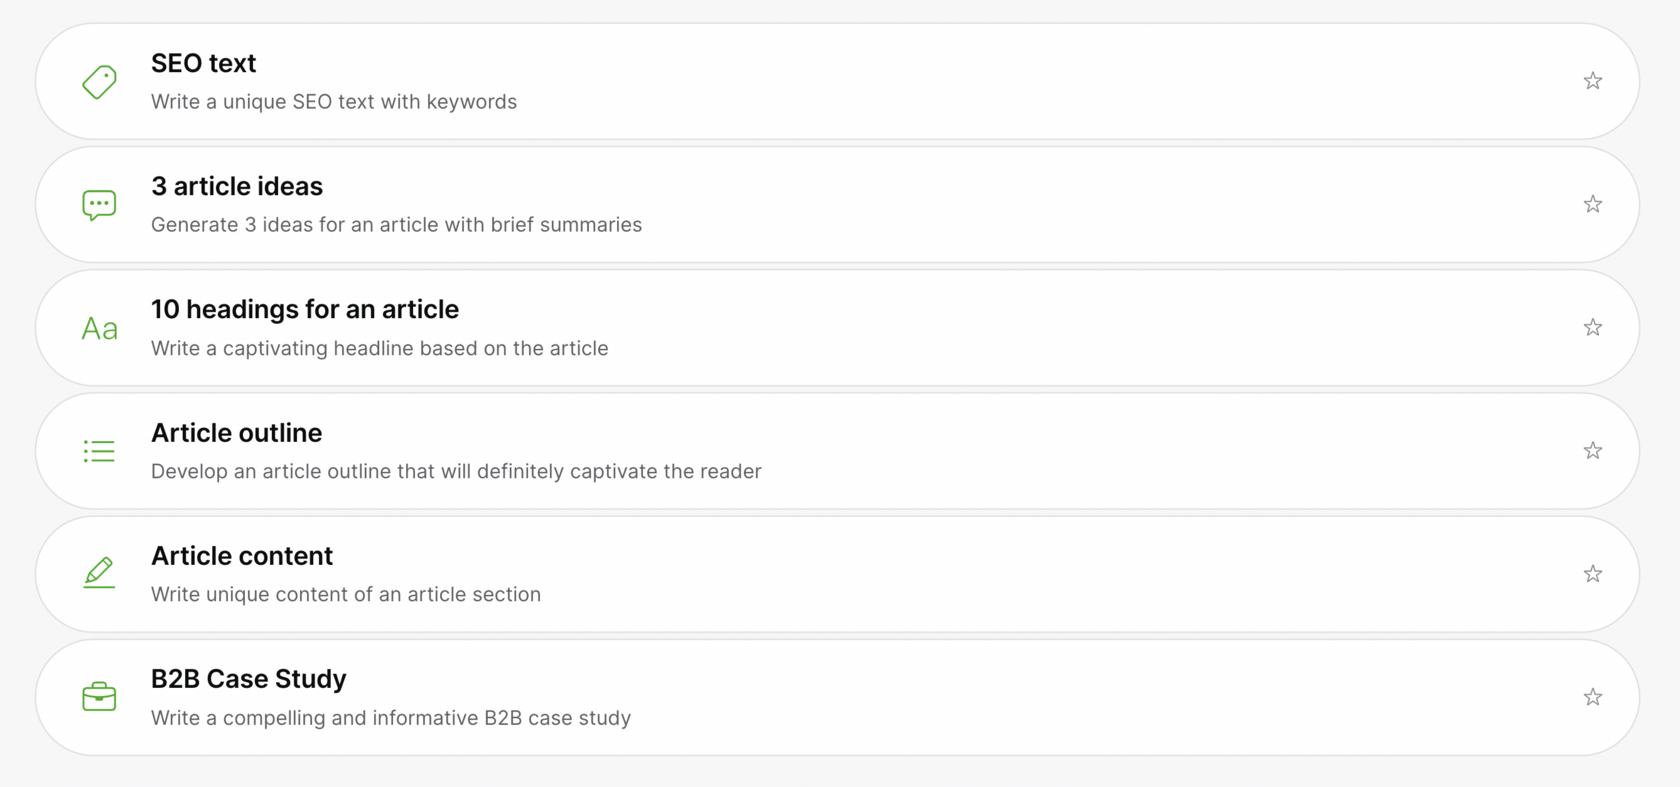
Task: Star the 3 article ideas template
Action: (x=1593, y=204)
